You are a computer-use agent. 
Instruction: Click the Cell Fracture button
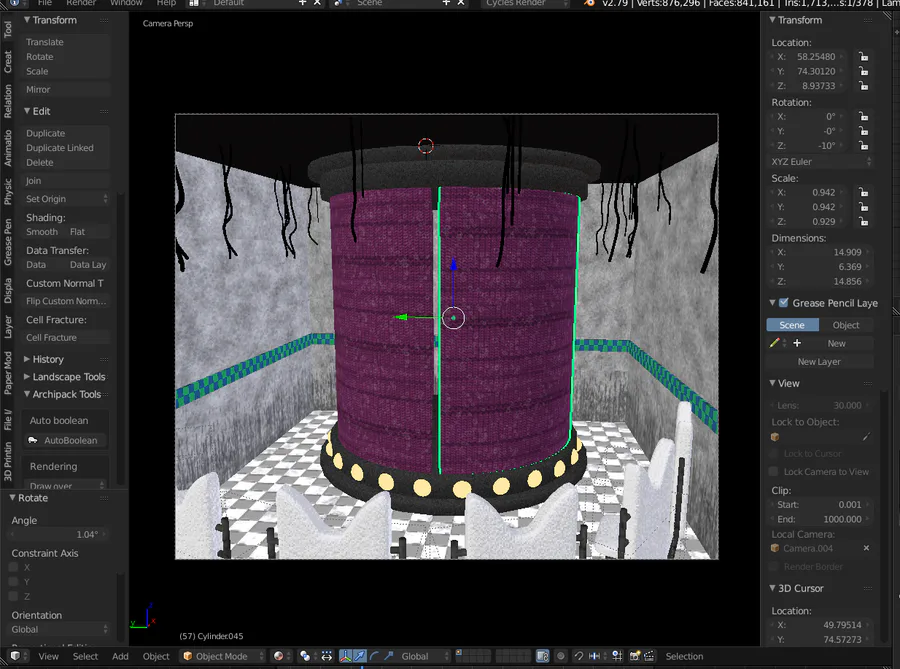(x=66, y=337)
